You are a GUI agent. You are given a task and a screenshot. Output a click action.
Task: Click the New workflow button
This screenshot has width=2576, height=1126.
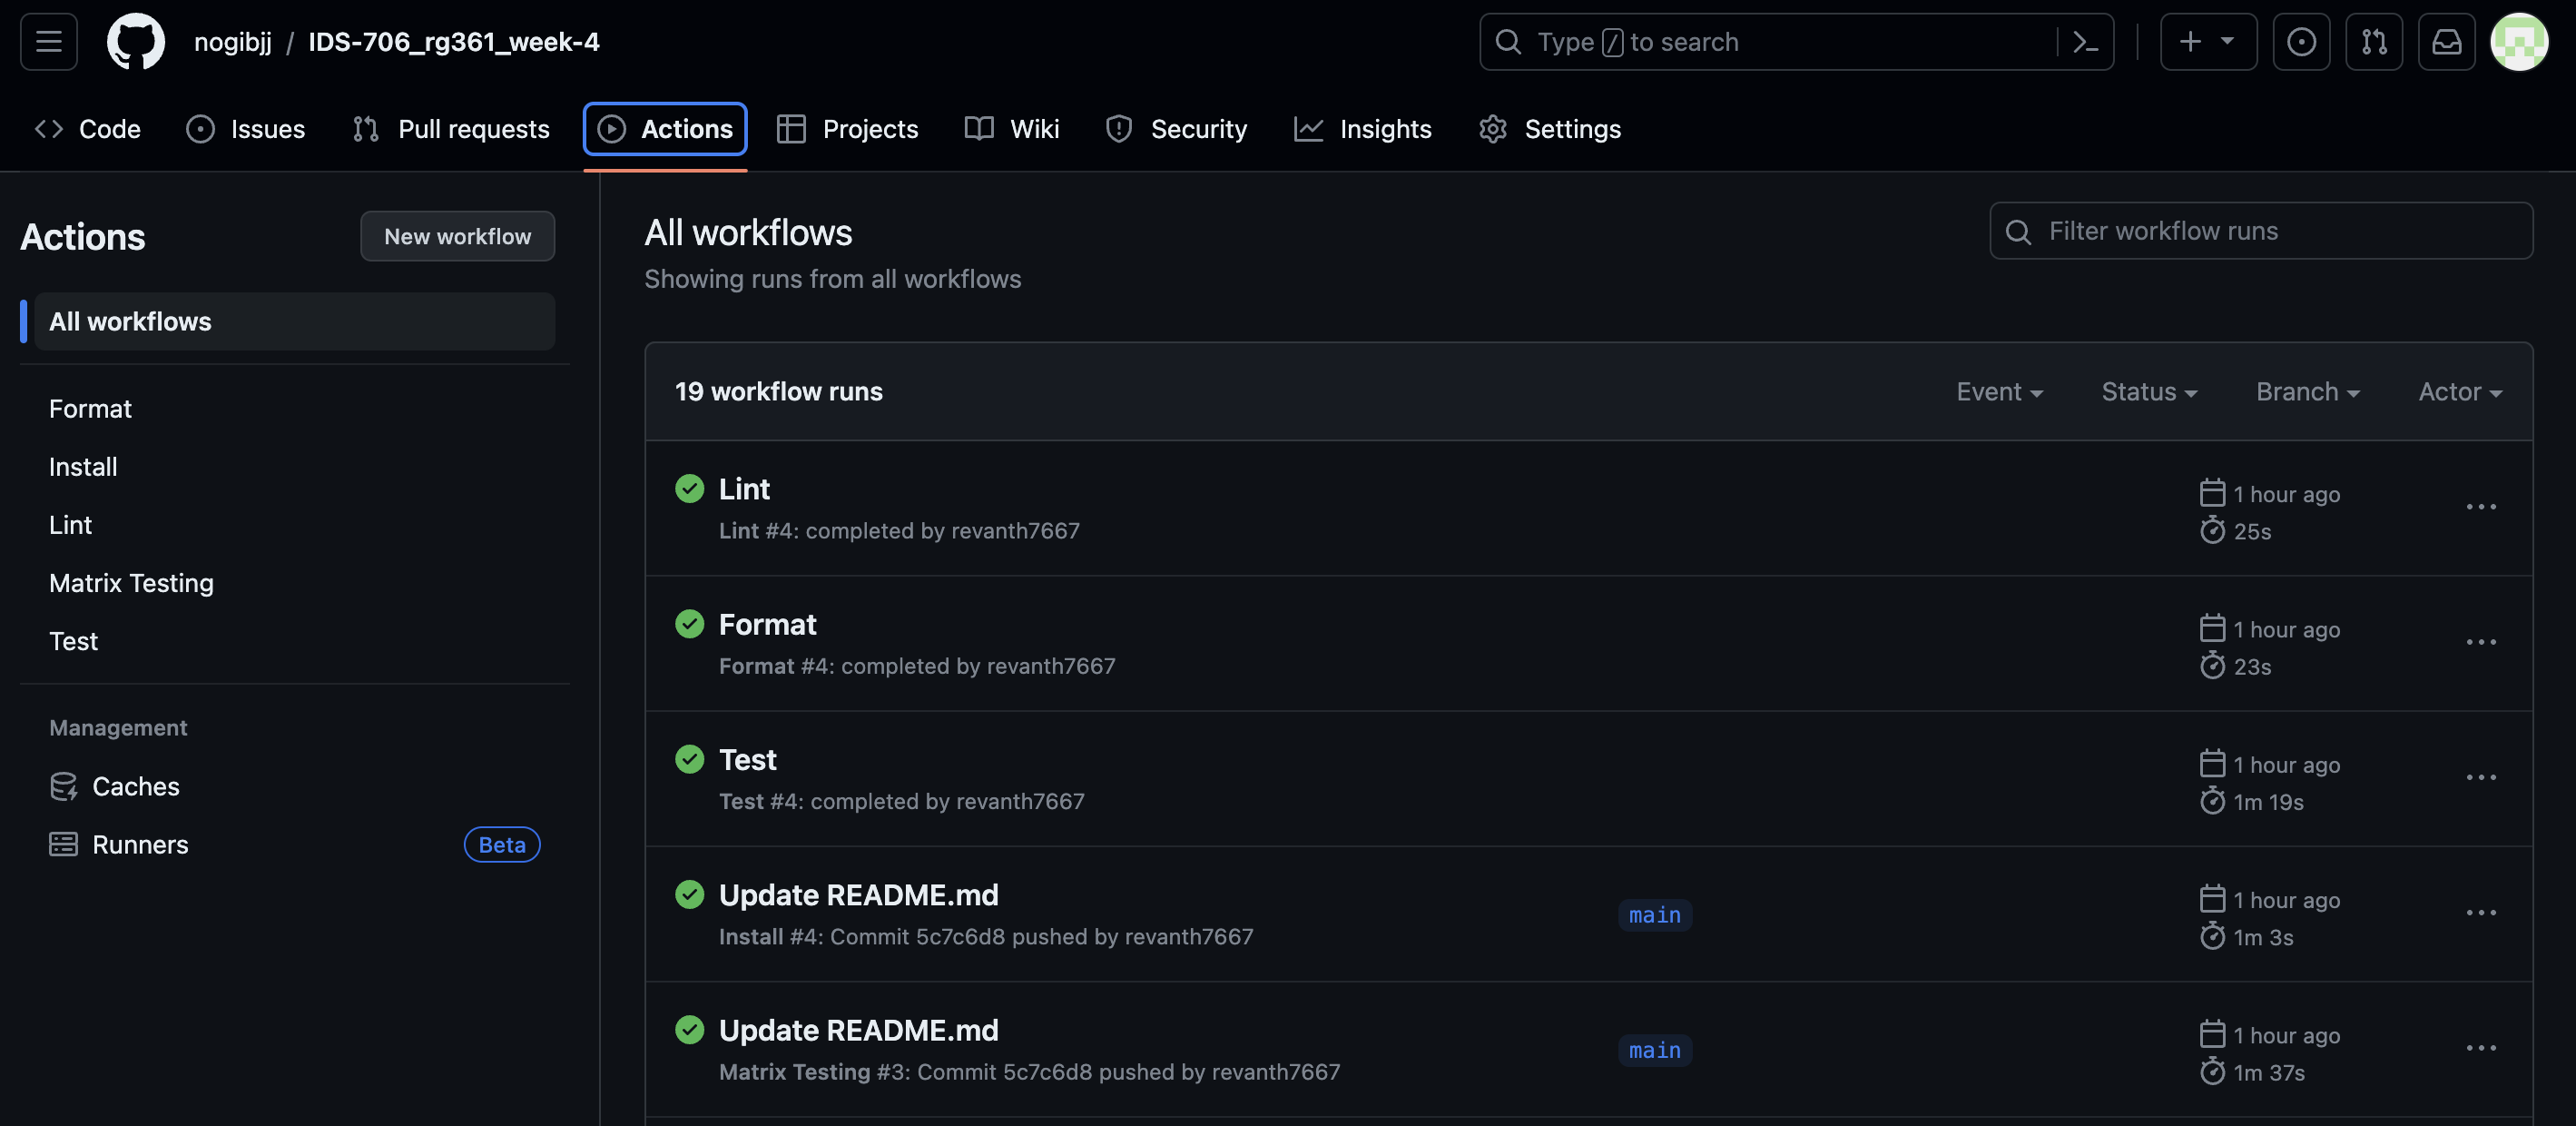pyautogui.click(x=457, y=236)
